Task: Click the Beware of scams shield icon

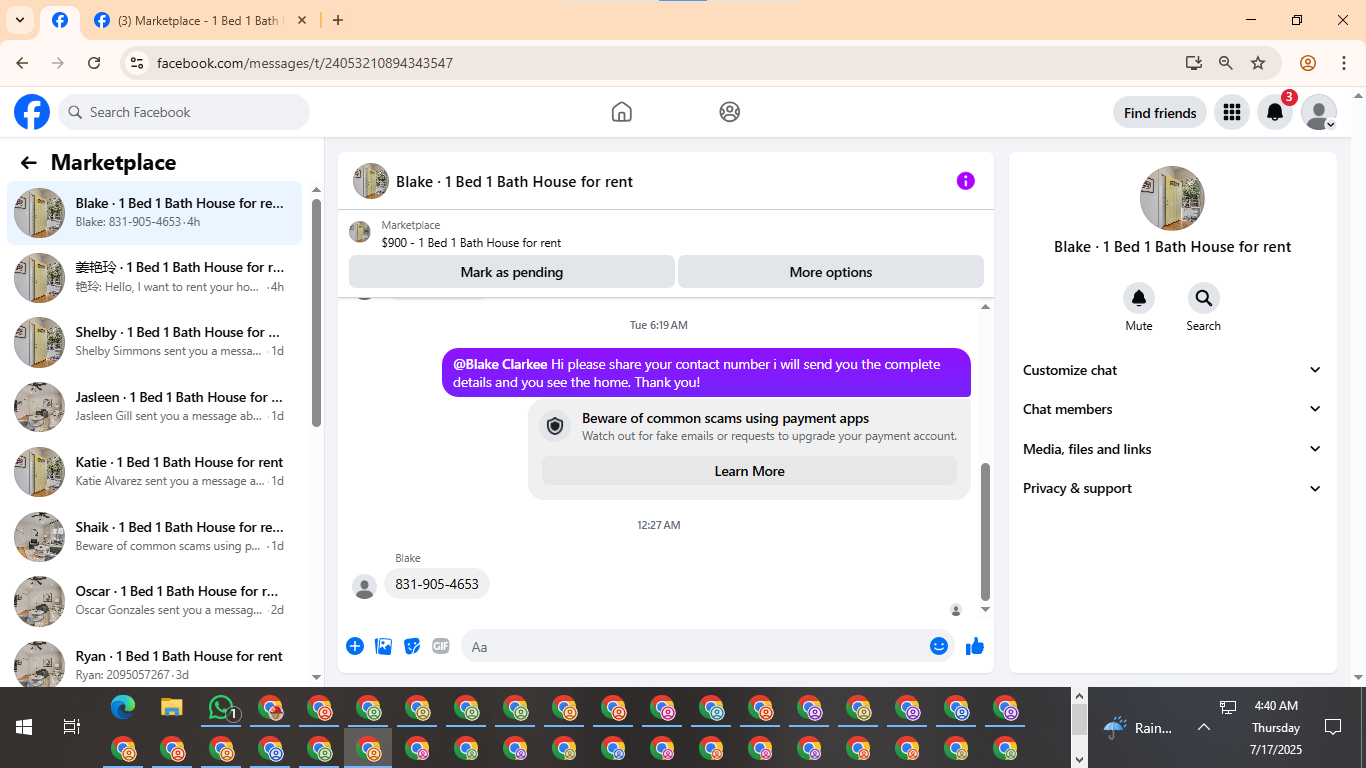Action: [556, 426]
